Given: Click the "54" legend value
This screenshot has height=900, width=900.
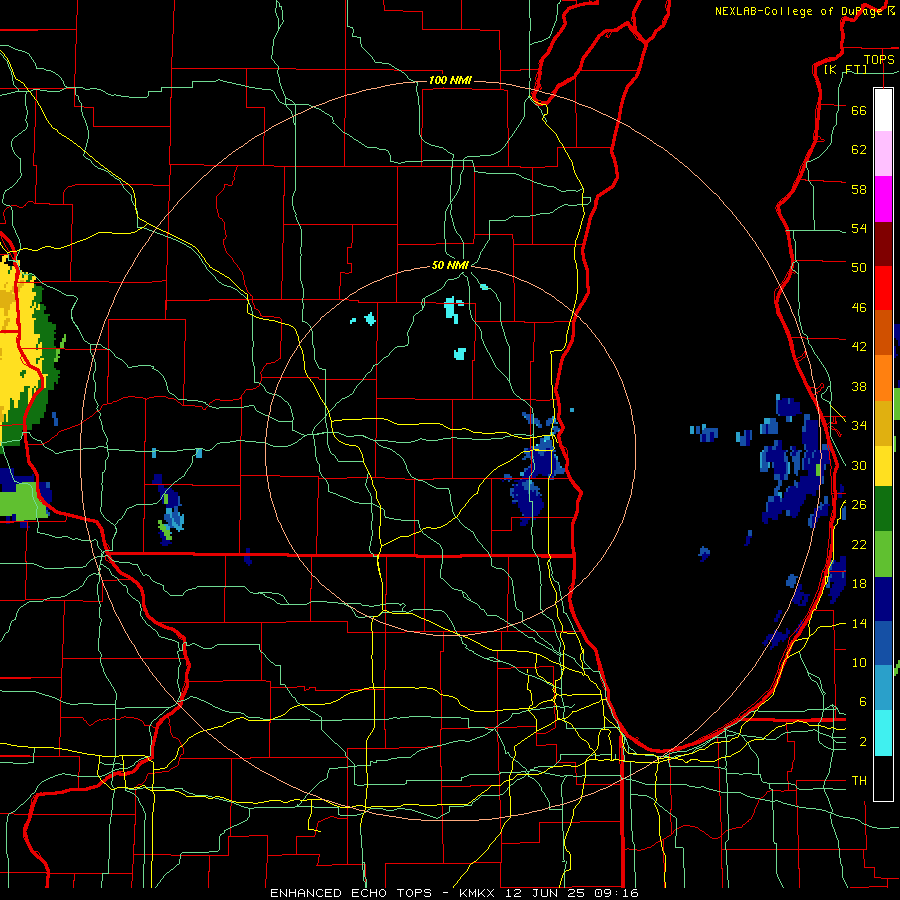Looking at the screenshot, I should tap(859, 228).
